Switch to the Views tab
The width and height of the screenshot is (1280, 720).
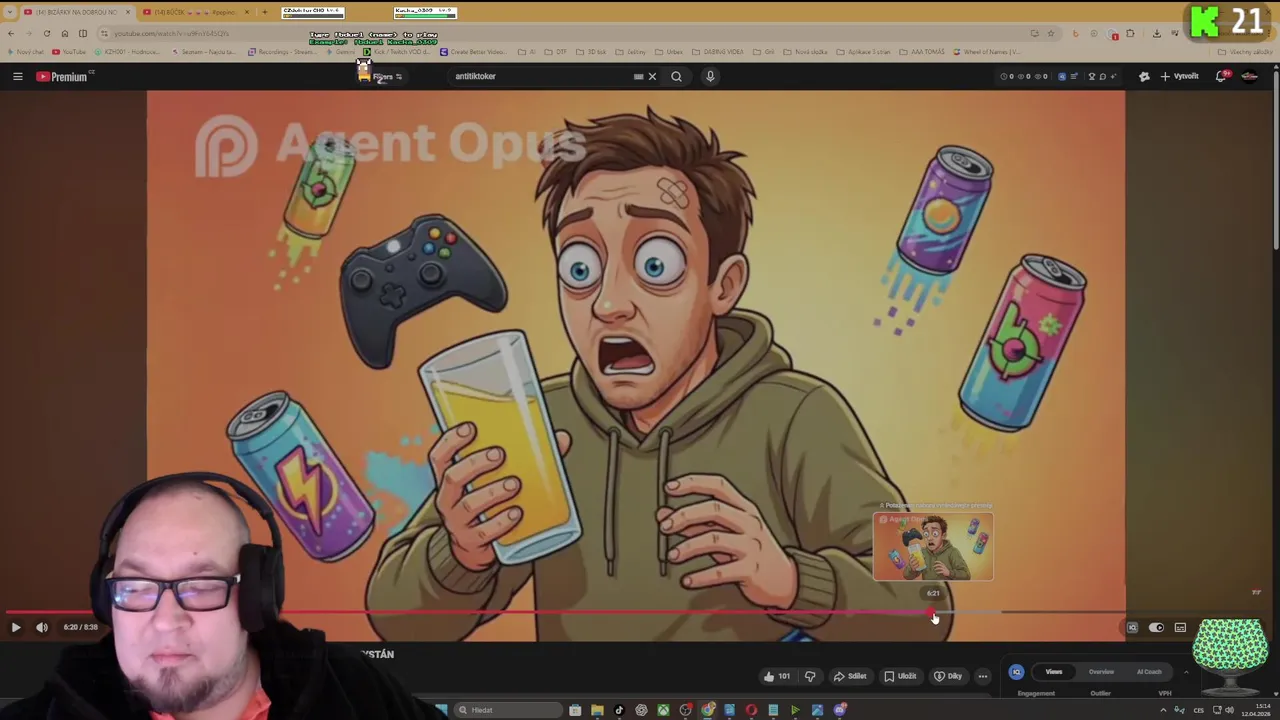pyautogui.click(x=1054, y=672)
